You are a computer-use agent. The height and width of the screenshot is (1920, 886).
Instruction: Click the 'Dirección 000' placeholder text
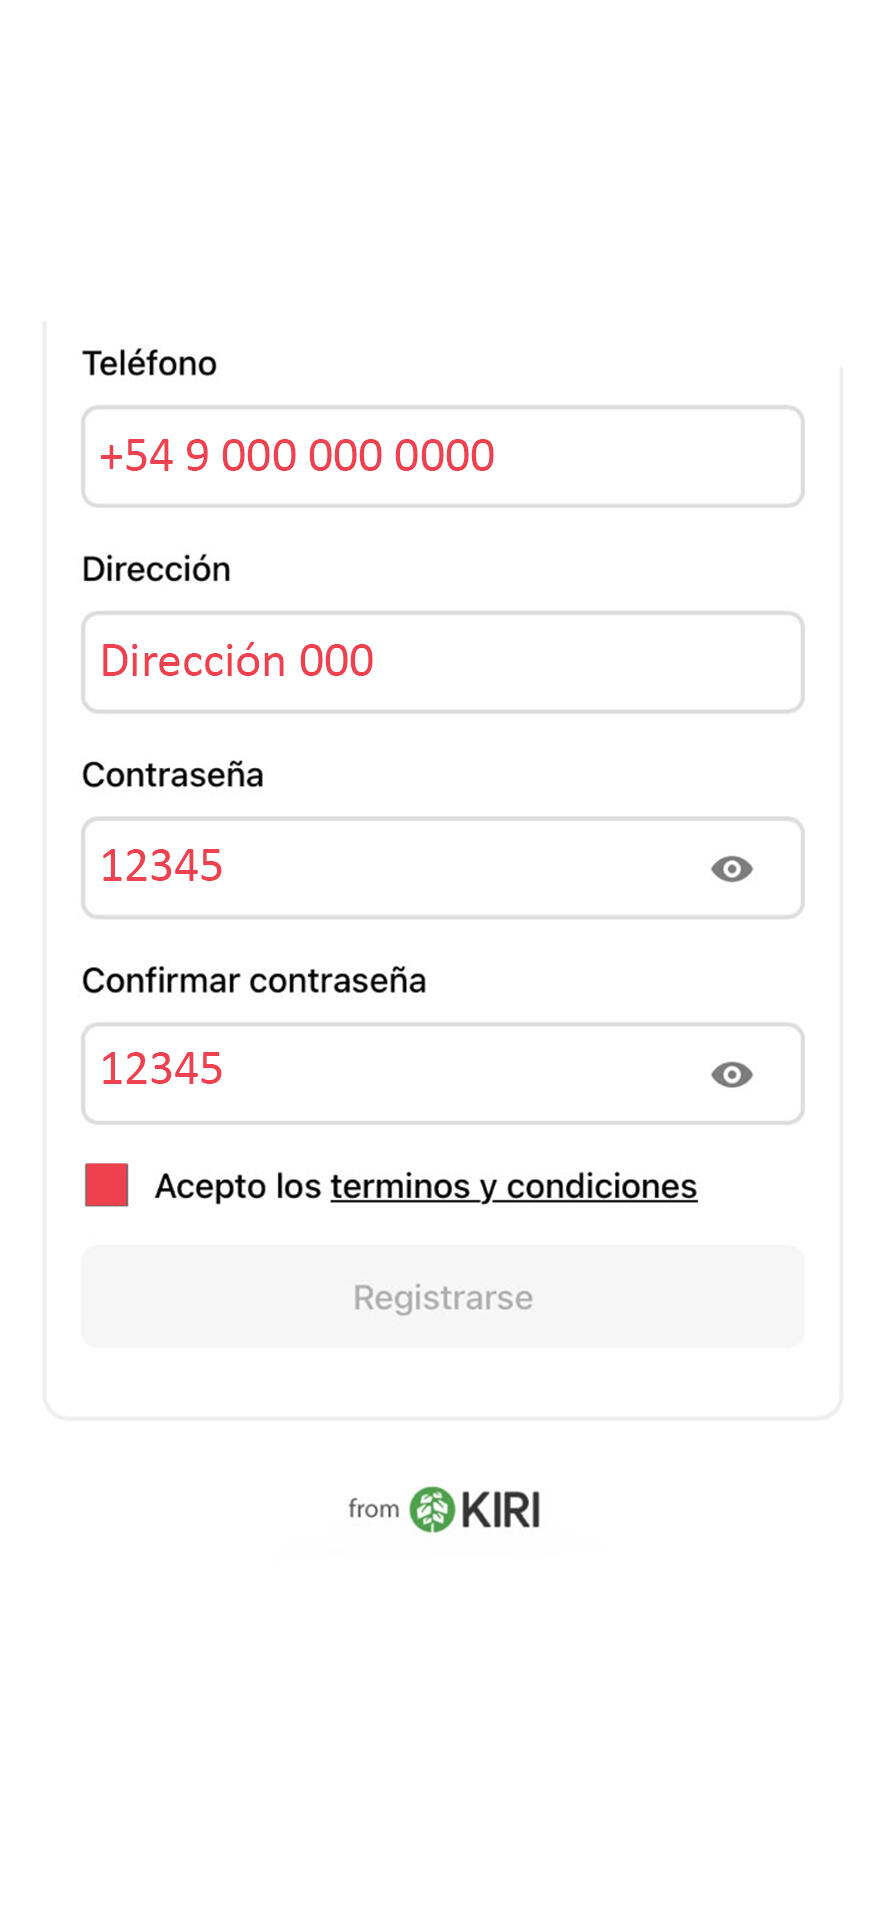click(x=237, y=661)
